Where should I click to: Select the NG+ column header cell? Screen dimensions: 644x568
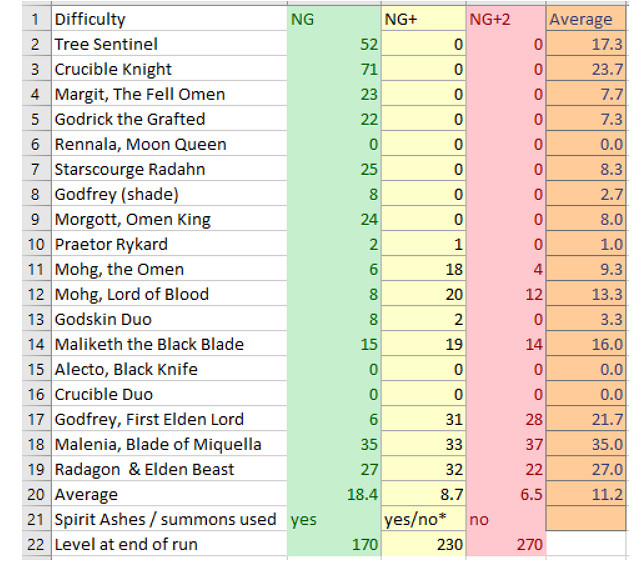(x=423, y=19)
